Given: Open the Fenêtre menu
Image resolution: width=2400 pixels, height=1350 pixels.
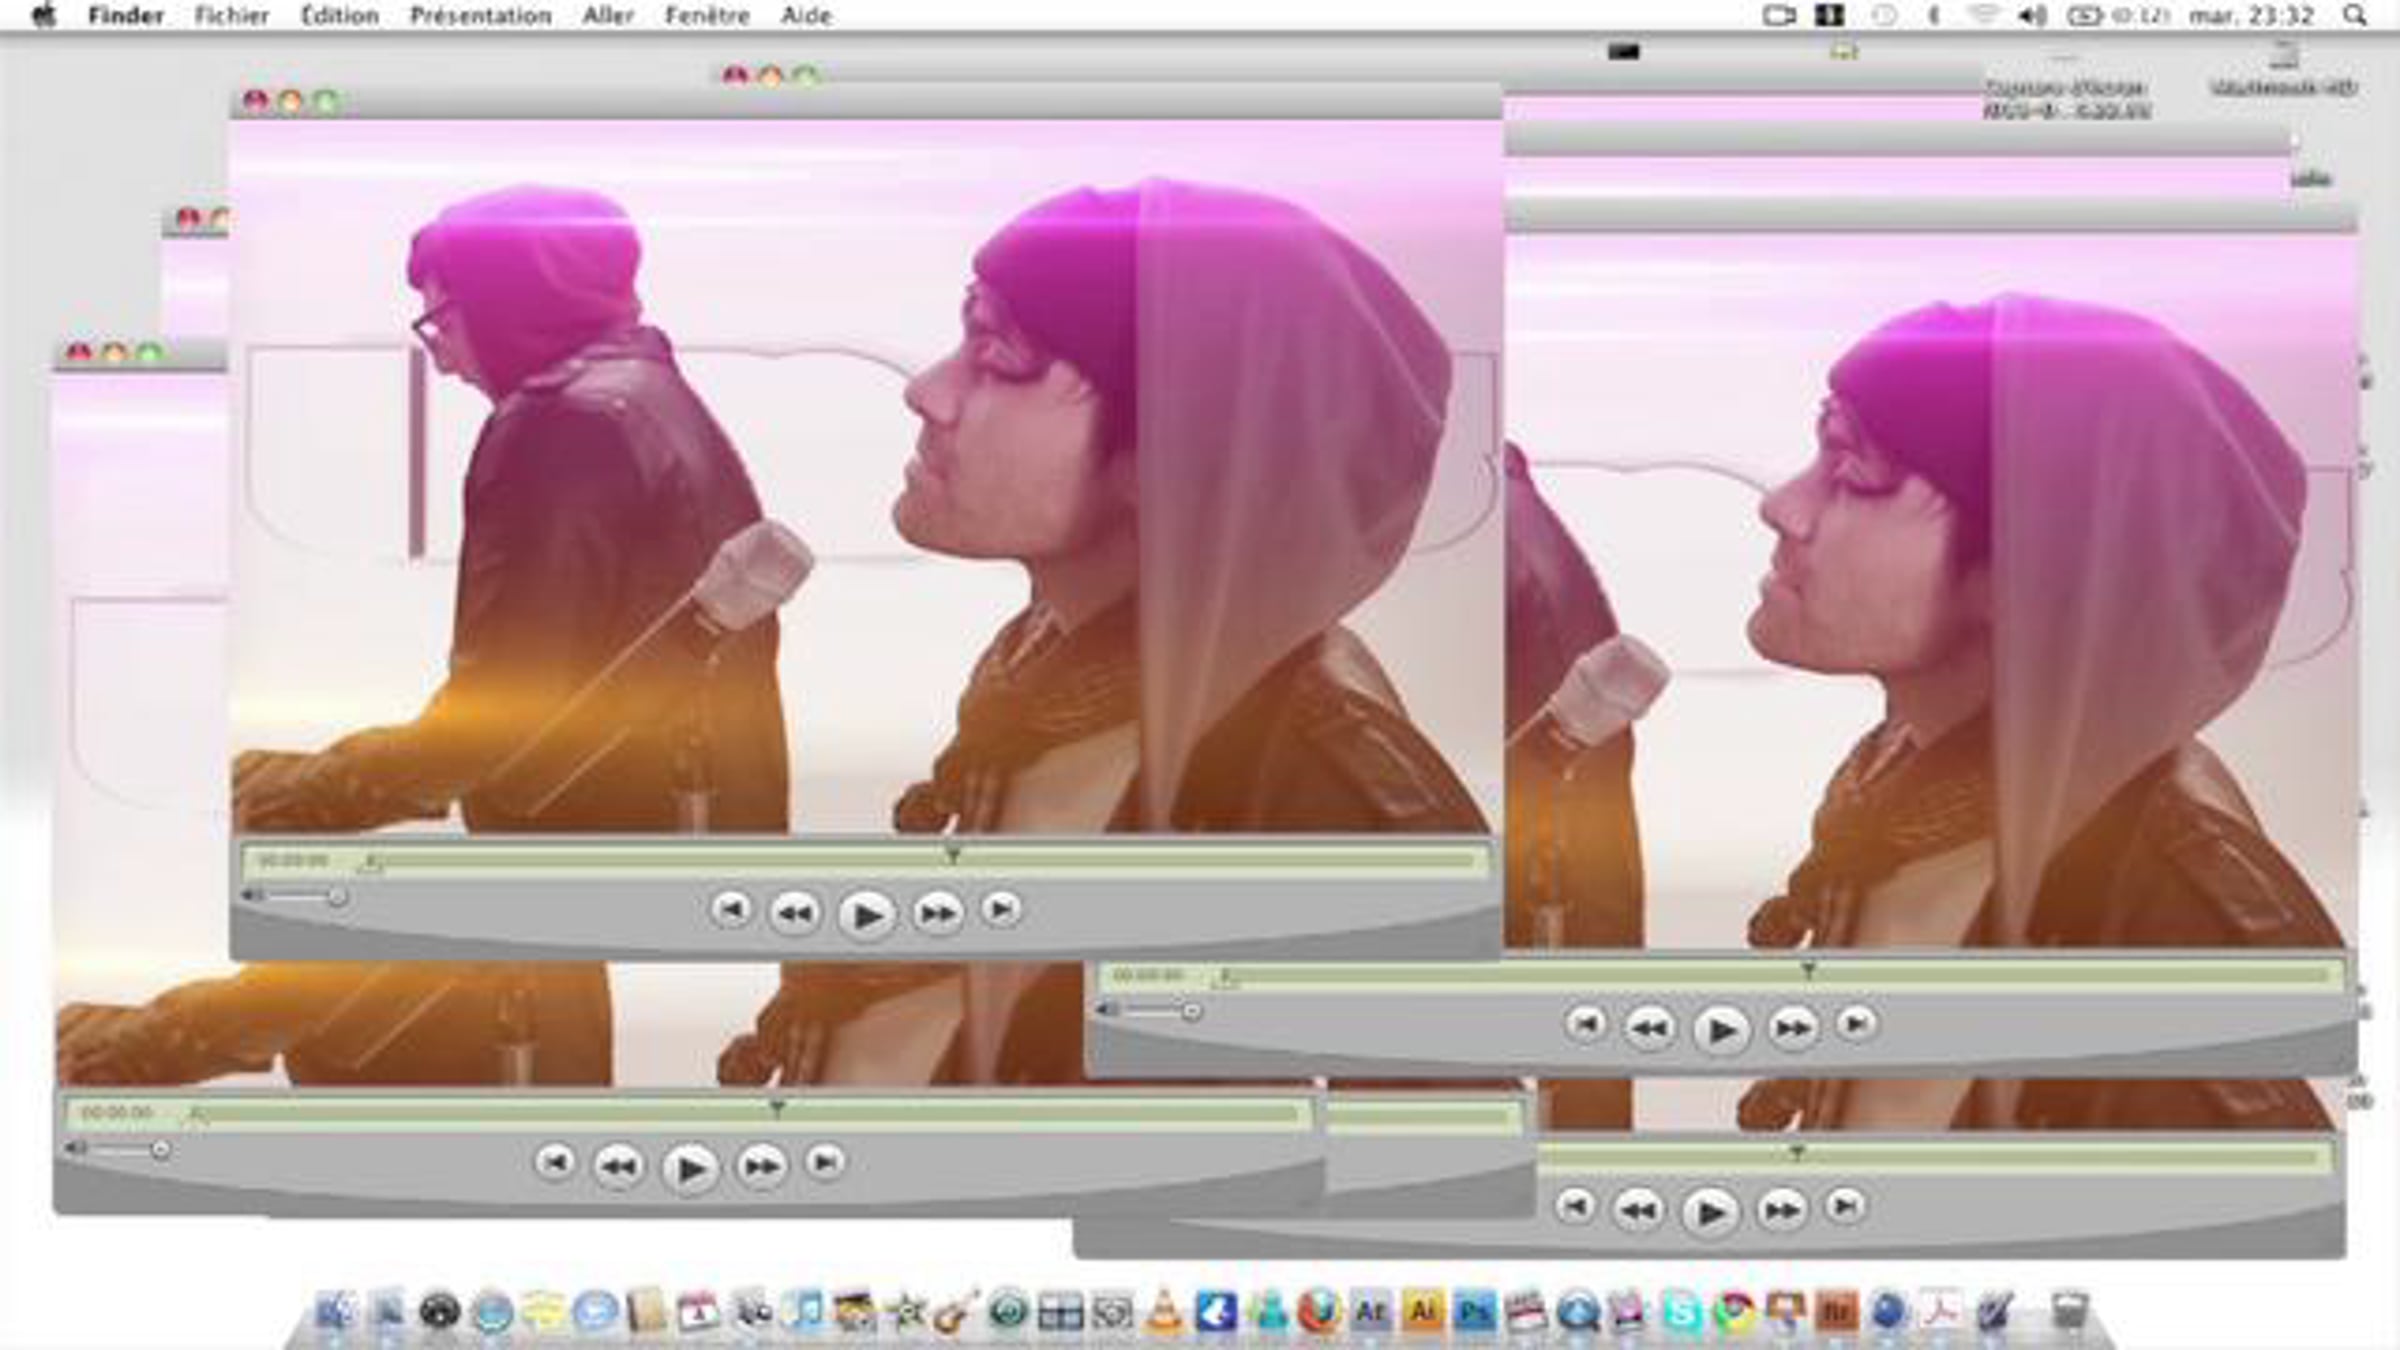Looking at the screenshot, I should [x=708, y=16].
